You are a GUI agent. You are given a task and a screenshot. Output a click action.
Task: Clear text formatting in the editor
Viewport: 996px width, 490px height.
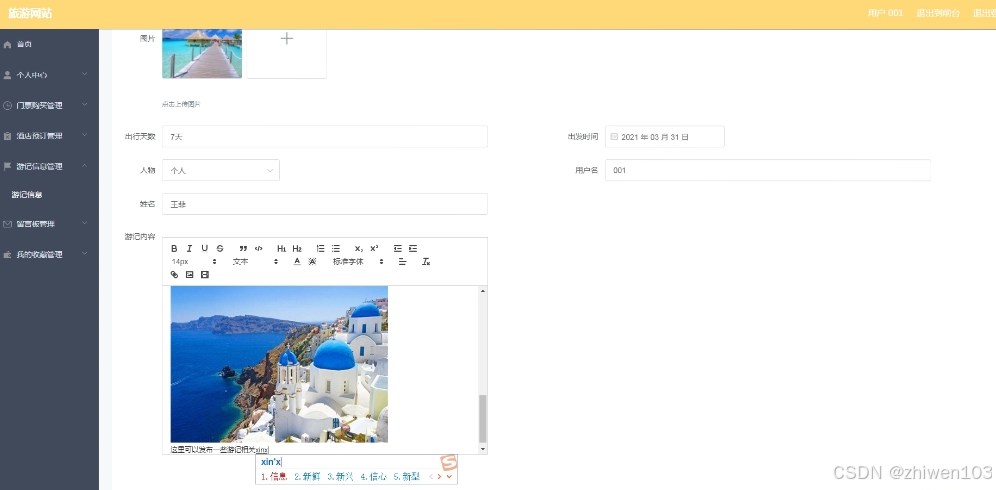click(426, 262)
